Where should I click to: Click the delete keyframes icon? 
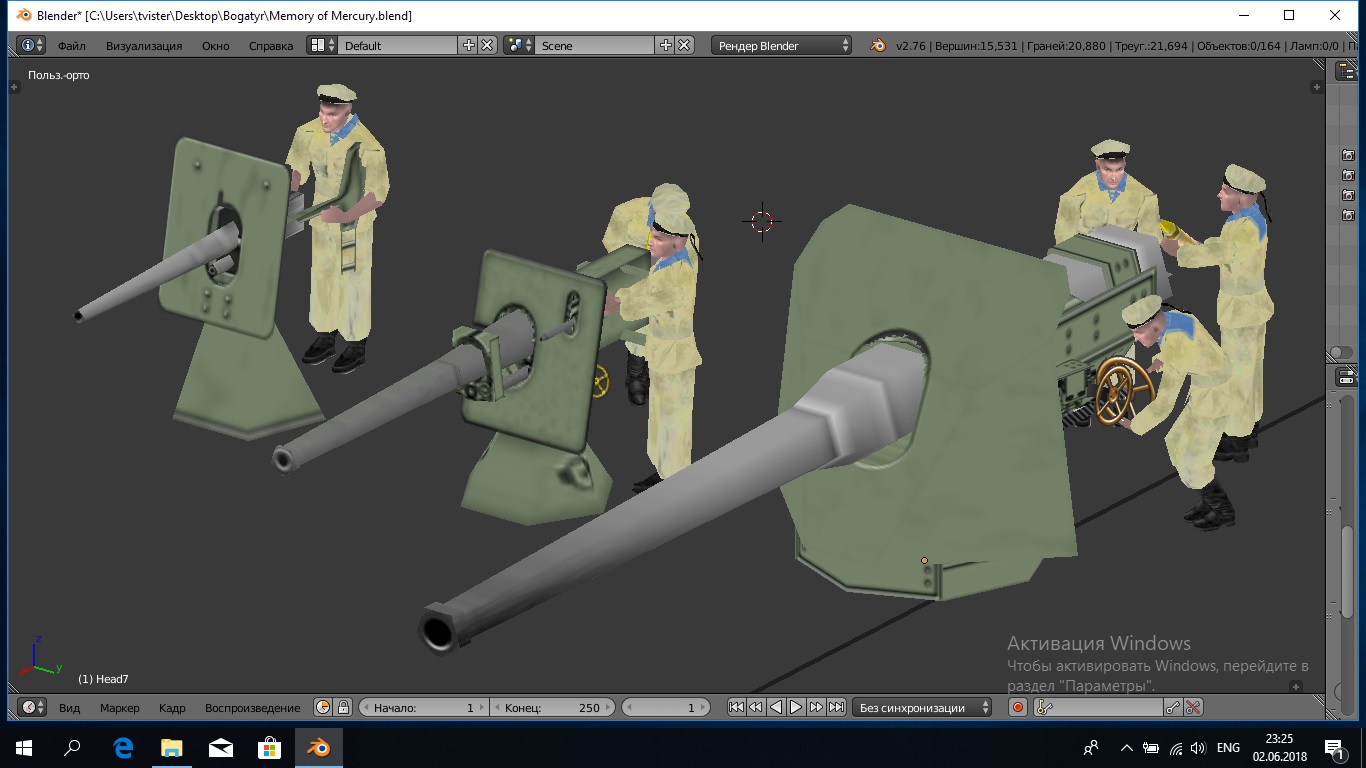(x=1193, y=707)
